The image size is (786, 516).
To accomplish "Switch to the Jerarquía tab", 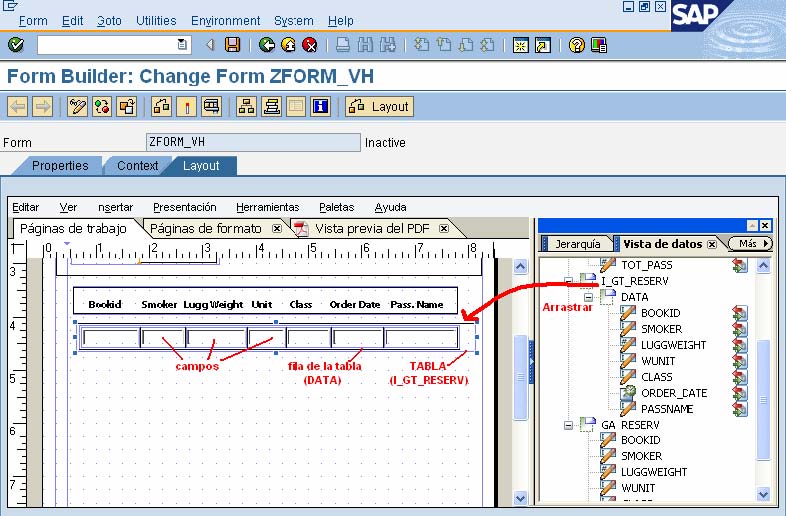I will pos(577,244).
